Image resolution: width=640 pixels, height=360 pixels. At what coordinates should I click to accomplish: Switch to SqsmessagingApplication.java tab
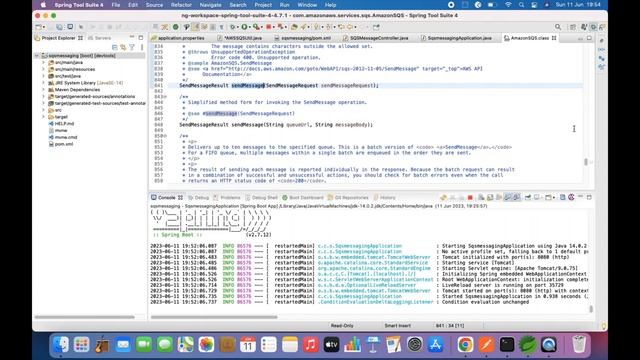(456, 38)
